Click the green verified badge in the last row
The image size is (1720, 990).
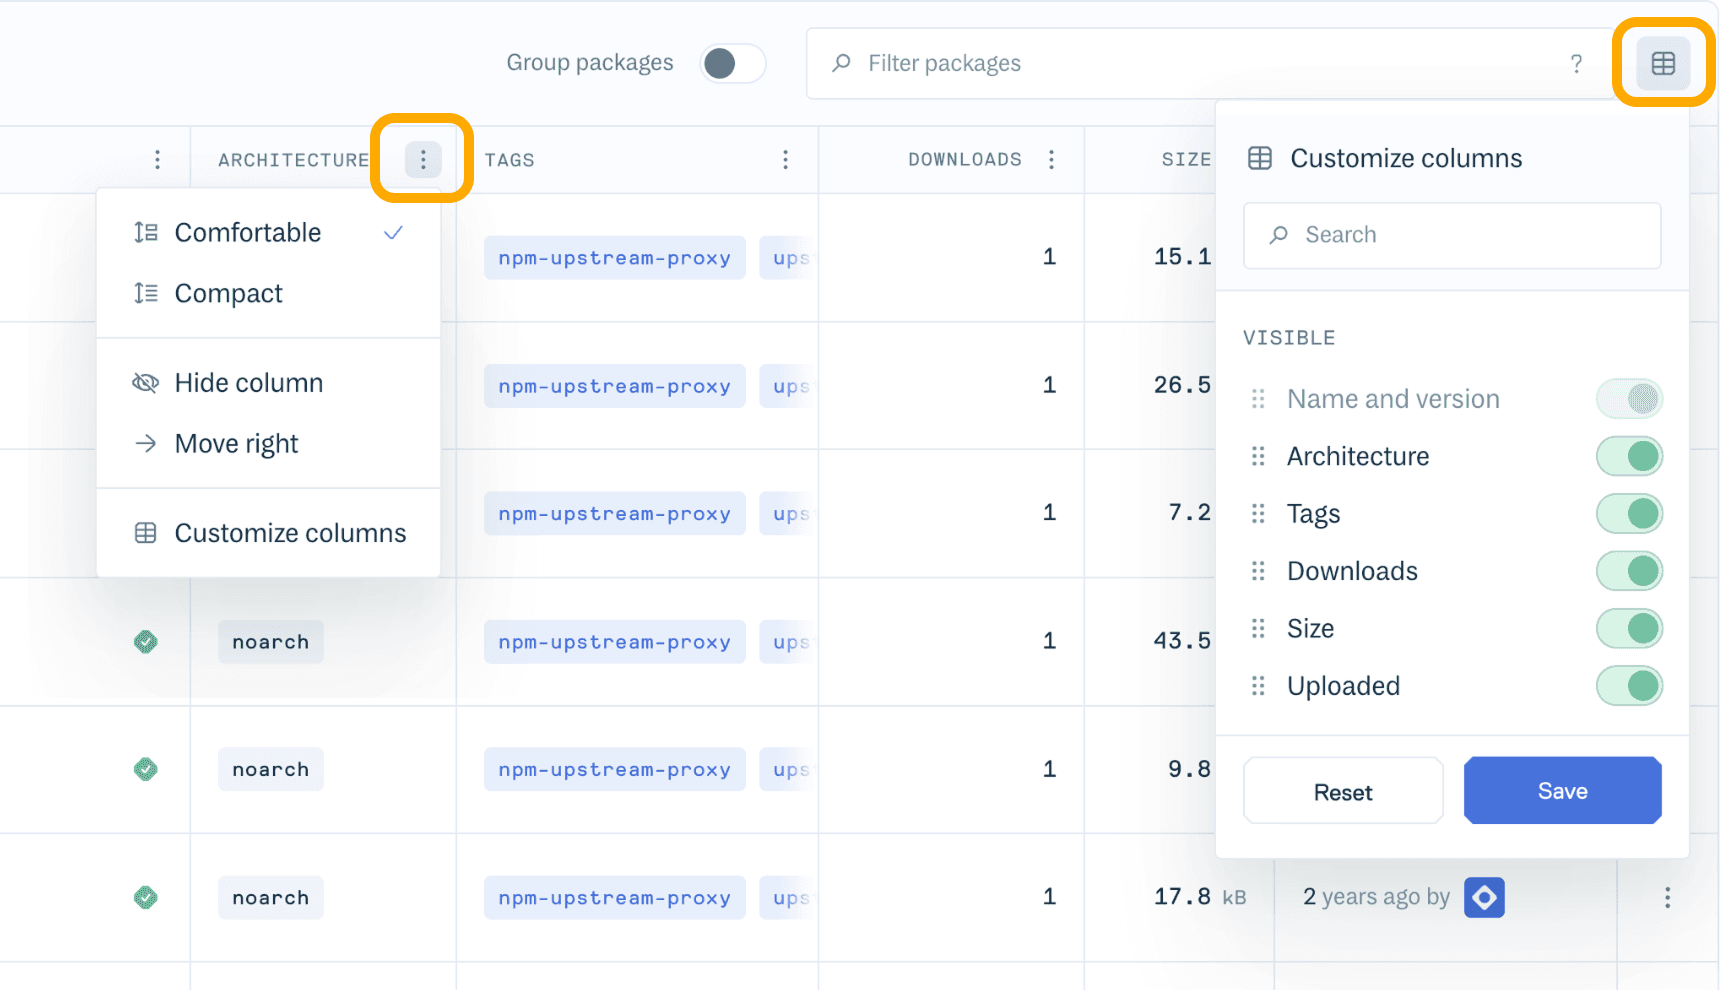click(x=146, y=897)
